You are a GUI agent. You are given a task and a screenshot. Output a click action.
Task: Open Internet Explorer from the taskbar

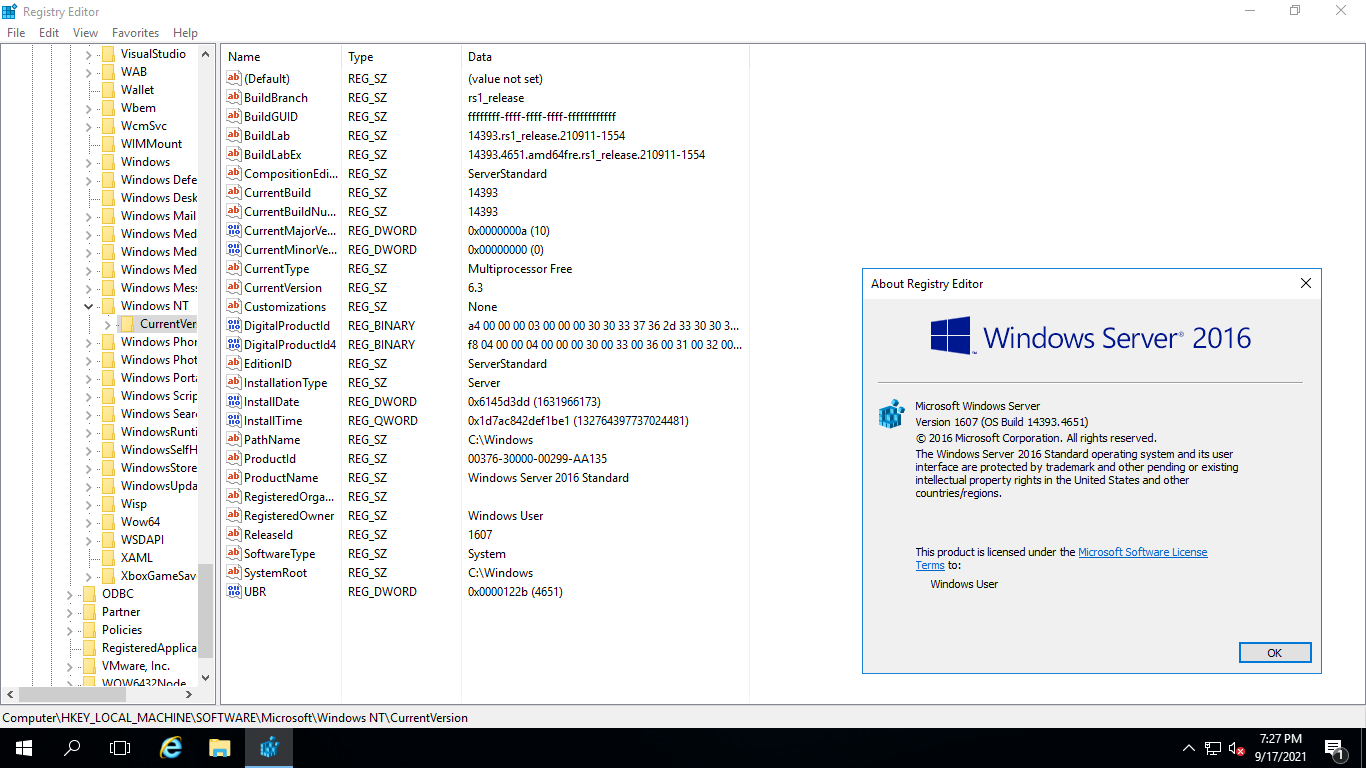(171, 747)
